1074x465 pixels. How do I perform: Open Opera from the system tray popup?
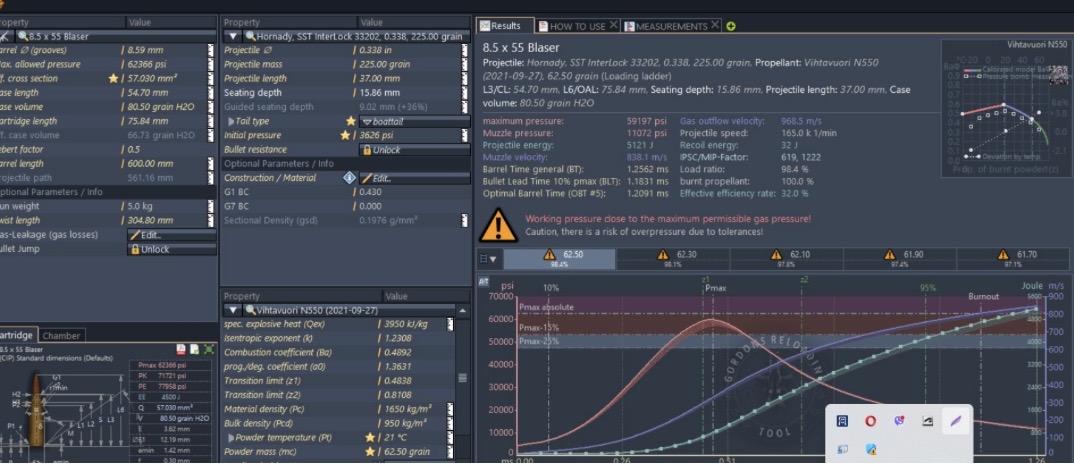tap(870, 421)
